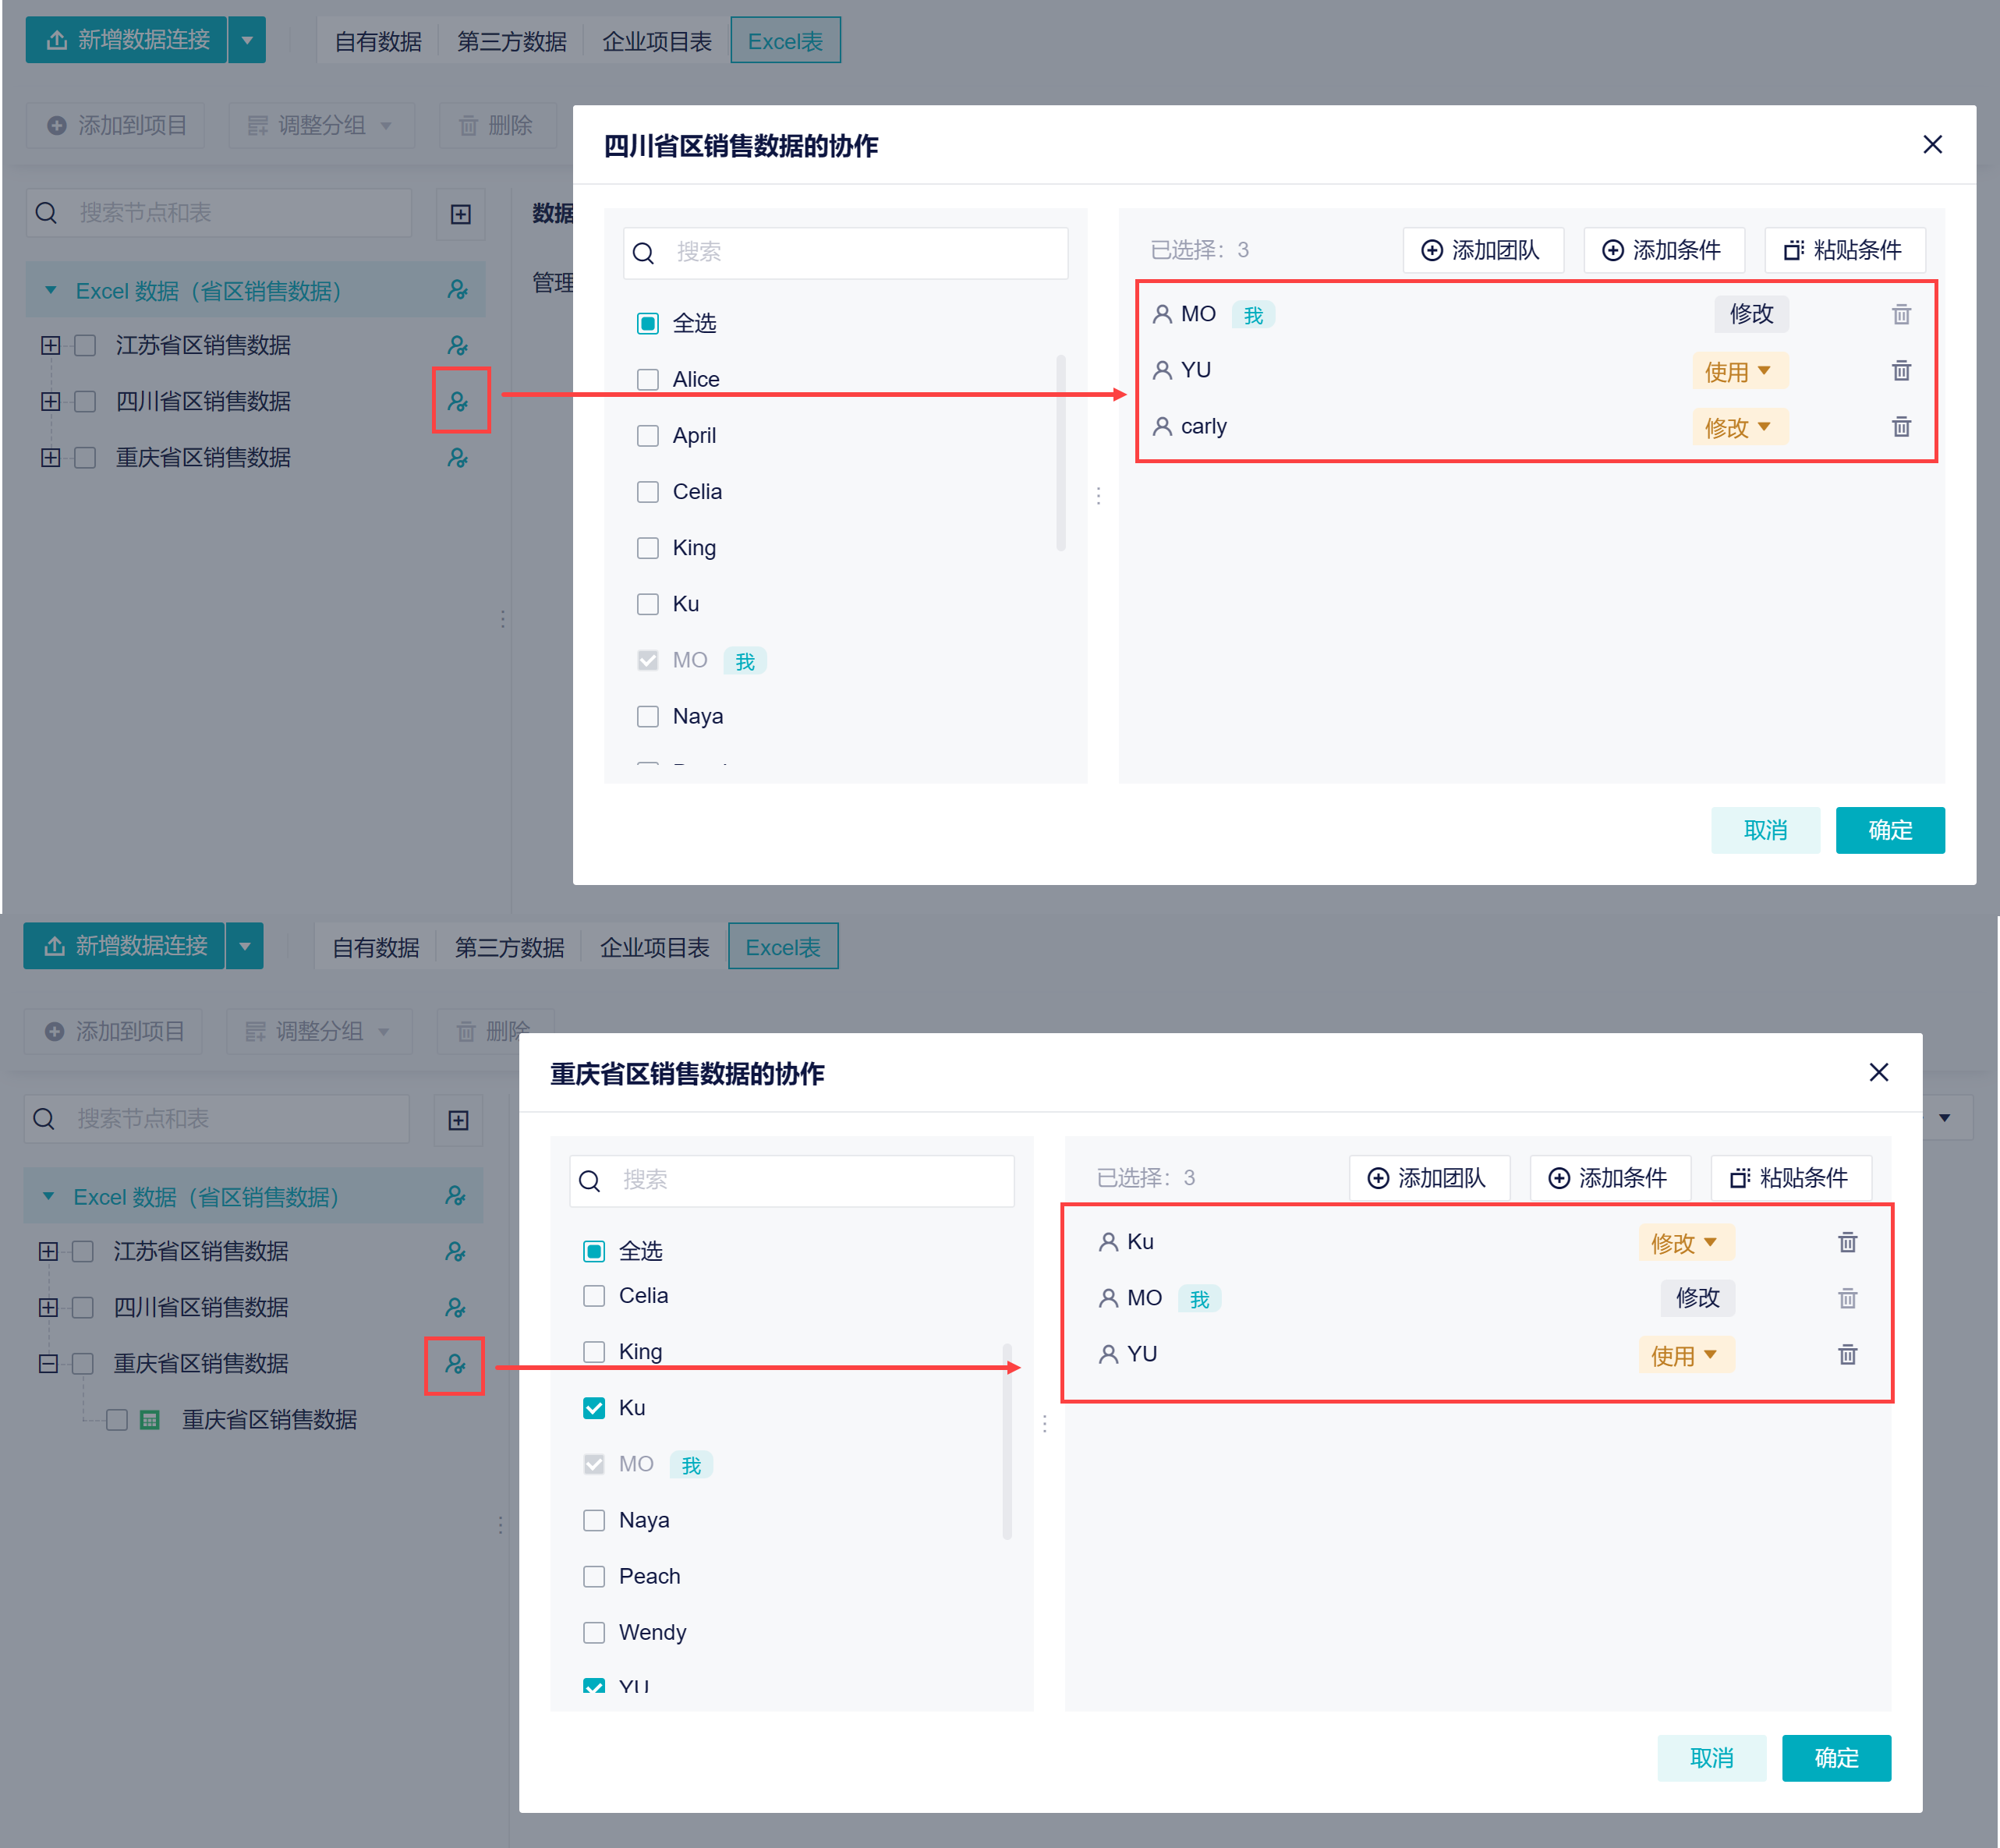Click 粘贴条件 in the Sichuan dialog
2000x1848 pixels.
[1844, 250]
